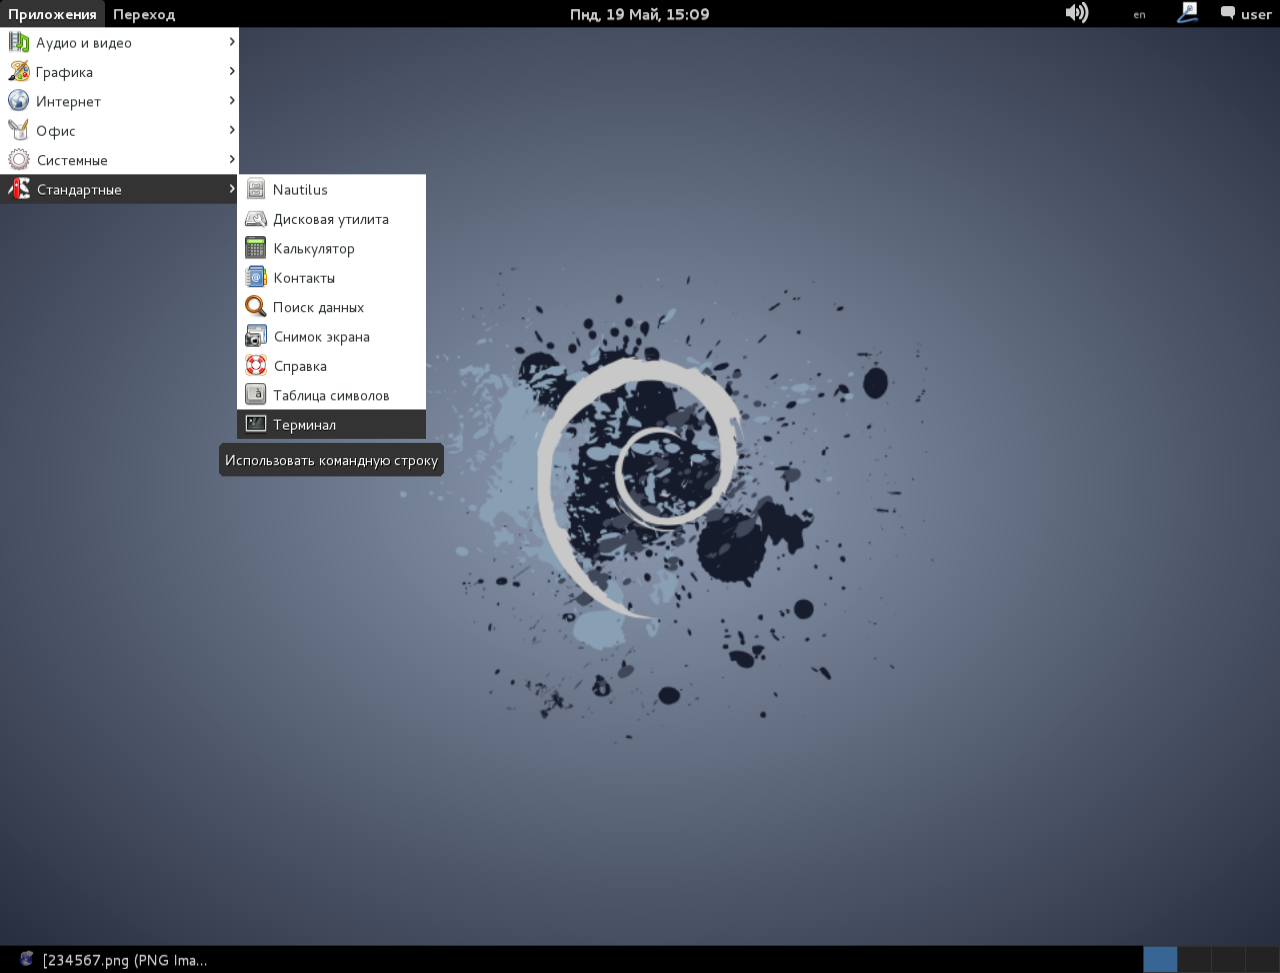Click the Системные category label
Image resolution: width=1280 pixels, height=973 pixels.
click(x=72, y=160)
